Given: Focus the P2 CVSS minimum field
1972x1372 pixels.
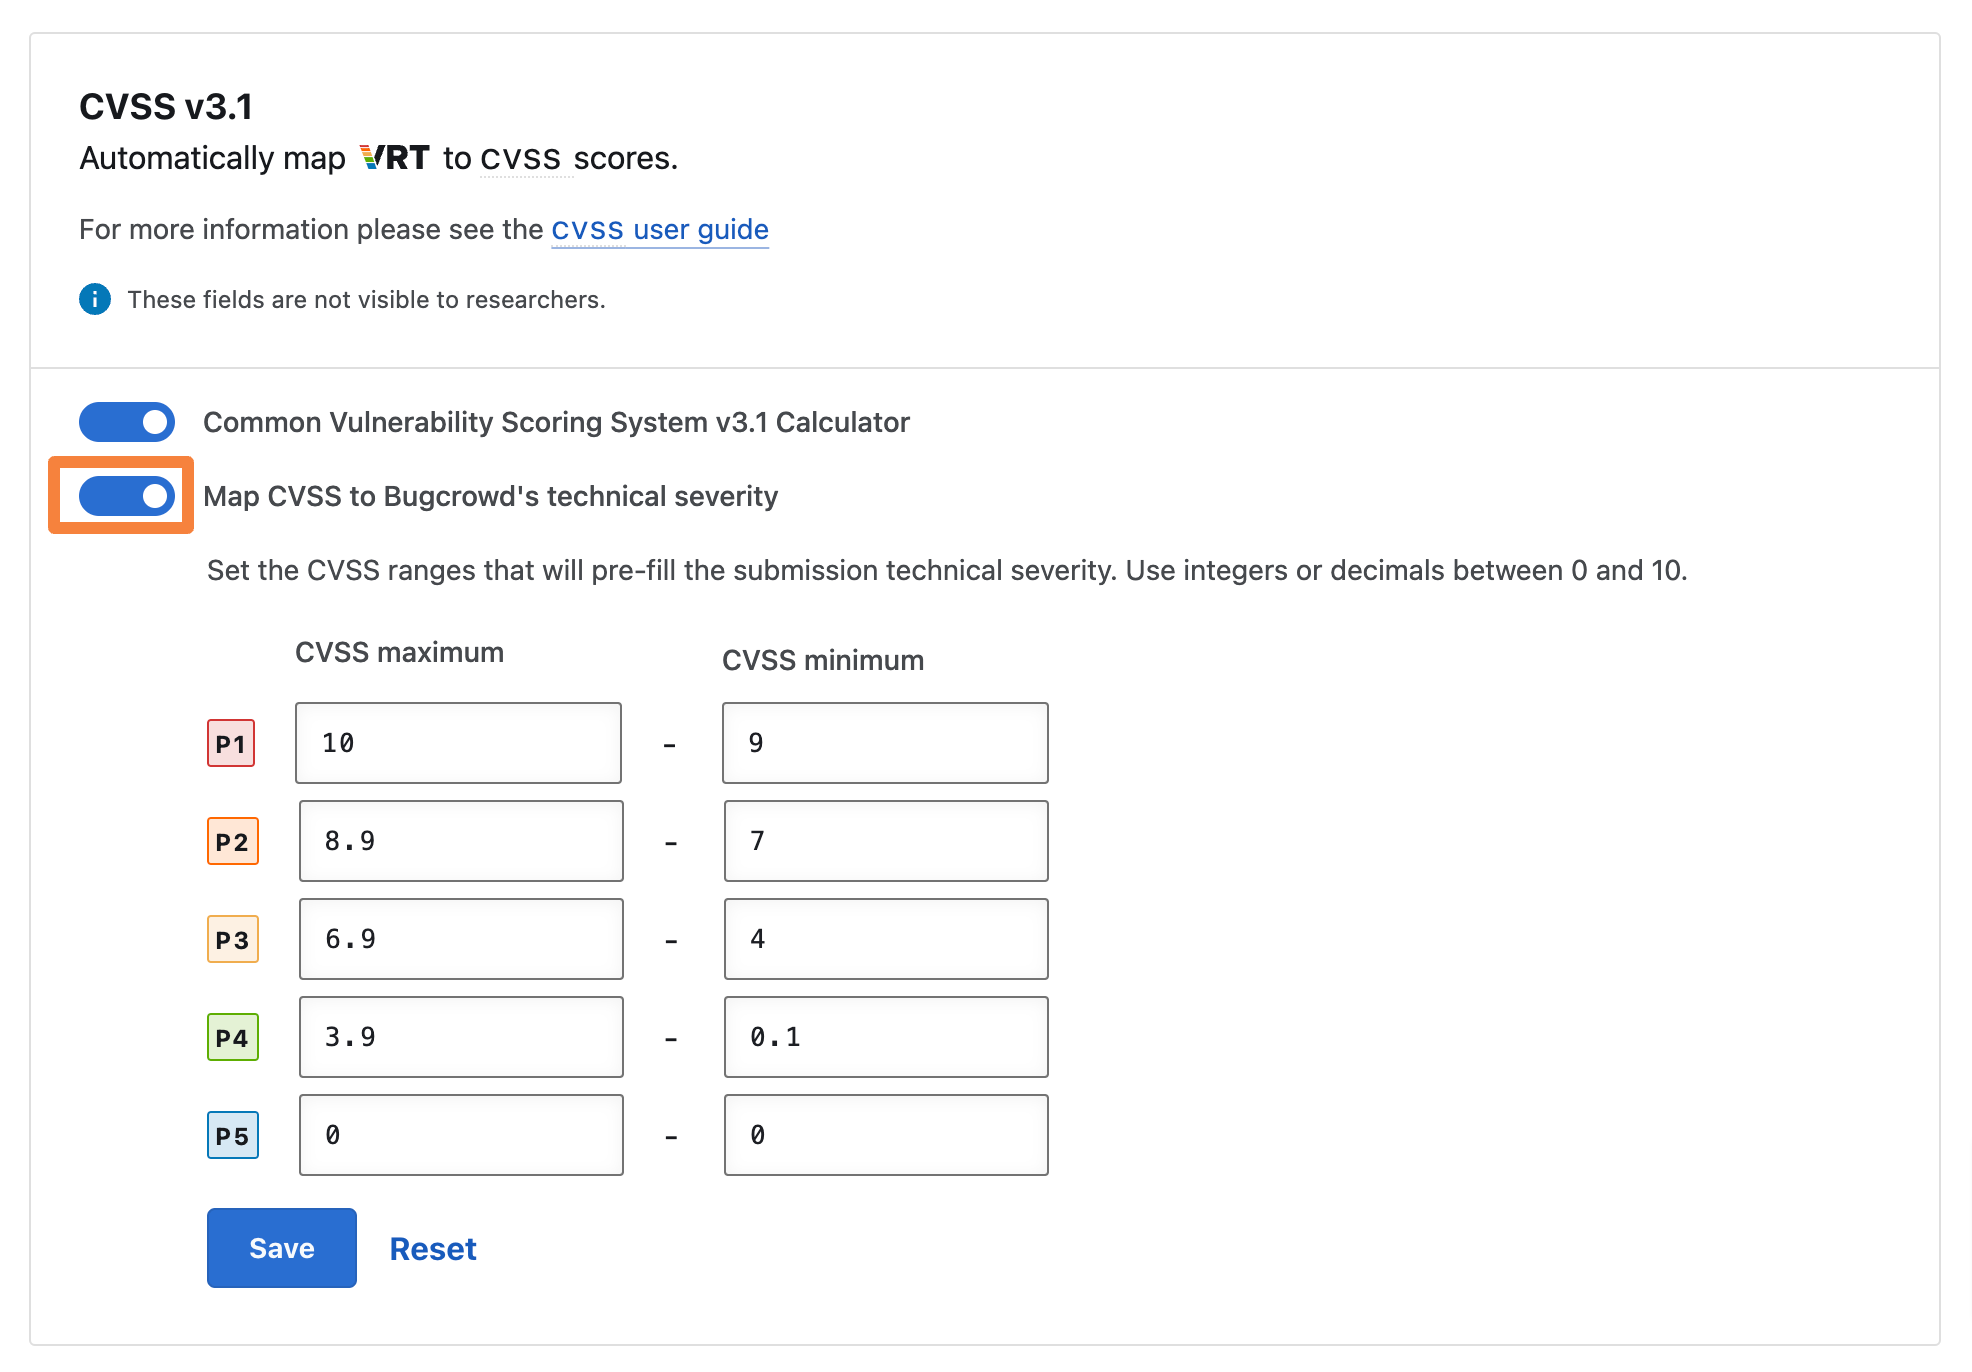Looking at the screenshot, I should click(886, 841).
